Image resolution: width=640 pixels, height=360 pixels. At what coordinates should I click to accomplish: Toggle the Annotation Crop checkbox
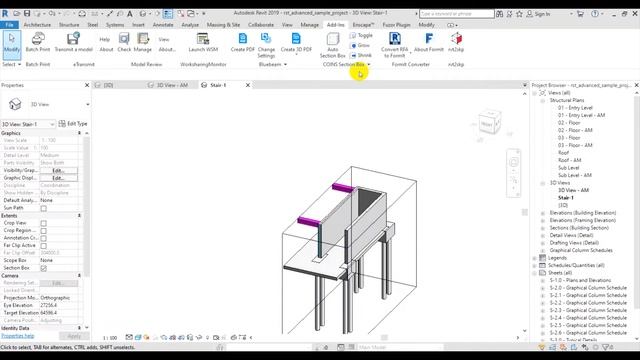44,238
